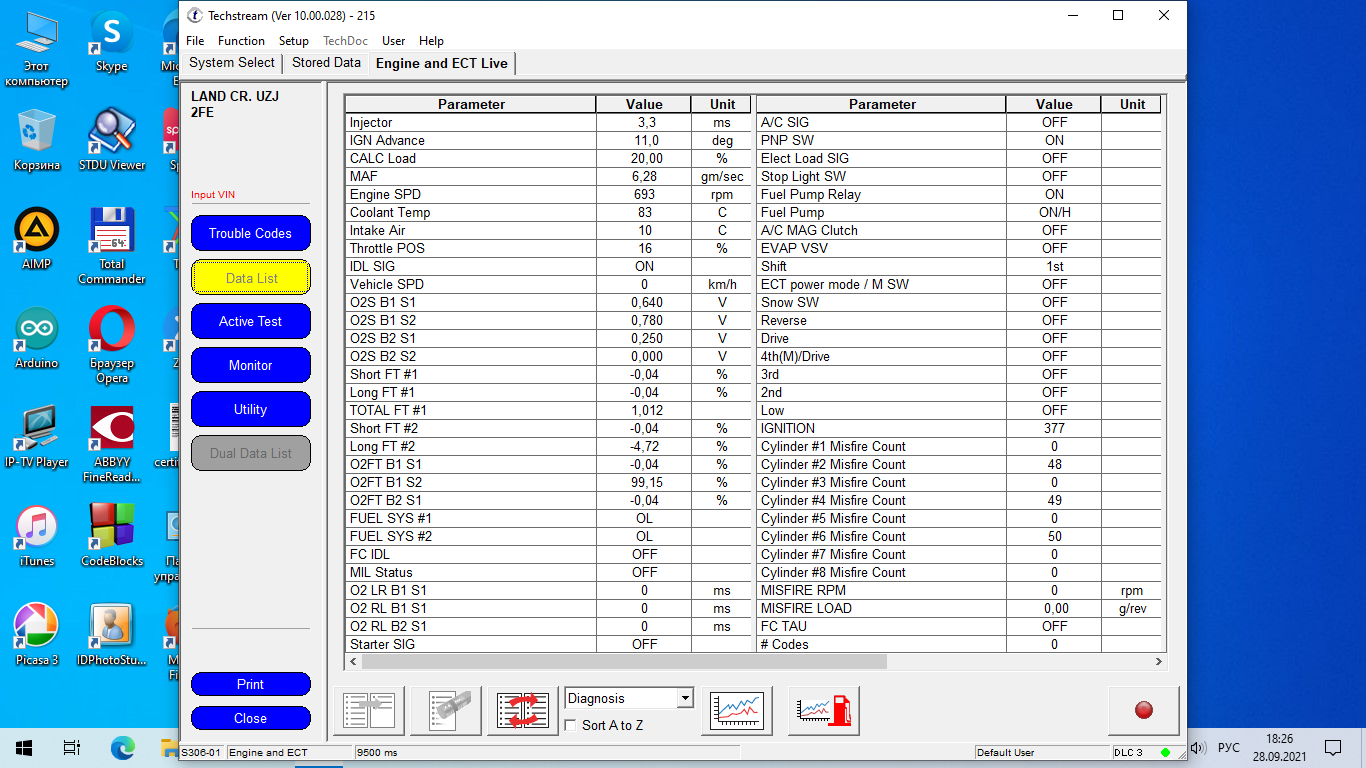Open the data list layout icon button
This screenshot has height=768, width=1366.
coord(369,710)
